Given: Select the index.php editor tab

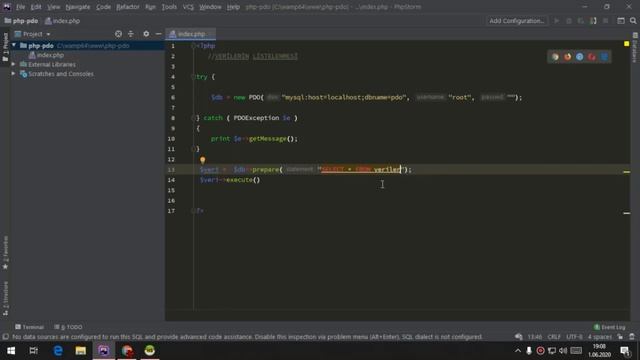Looking at the screenshot, I should [x=191, y=34].
